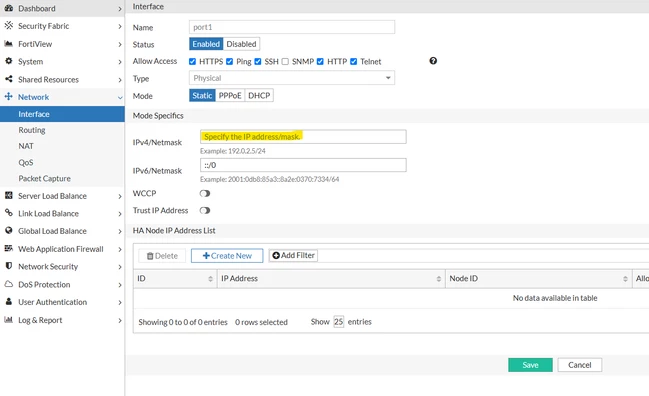Expand the System menu chevron
The width and height of the screenshot is (649, 396).
pyautogui.click(x=120, y=62)
